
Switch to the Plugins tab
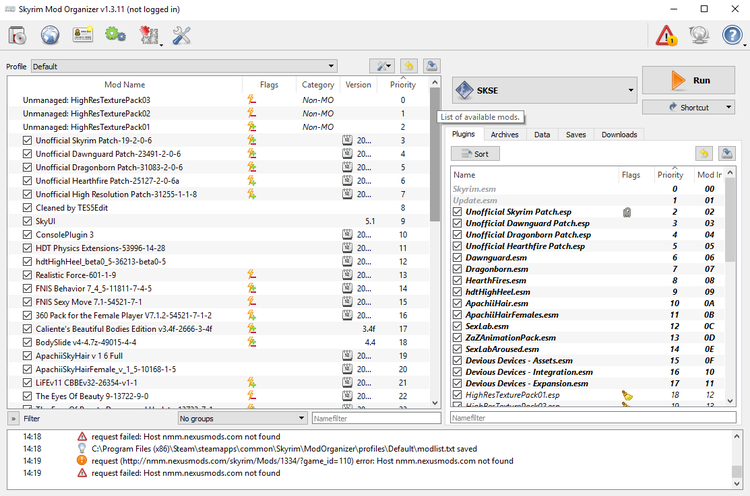pyautogui.click(x=463, y=134)
